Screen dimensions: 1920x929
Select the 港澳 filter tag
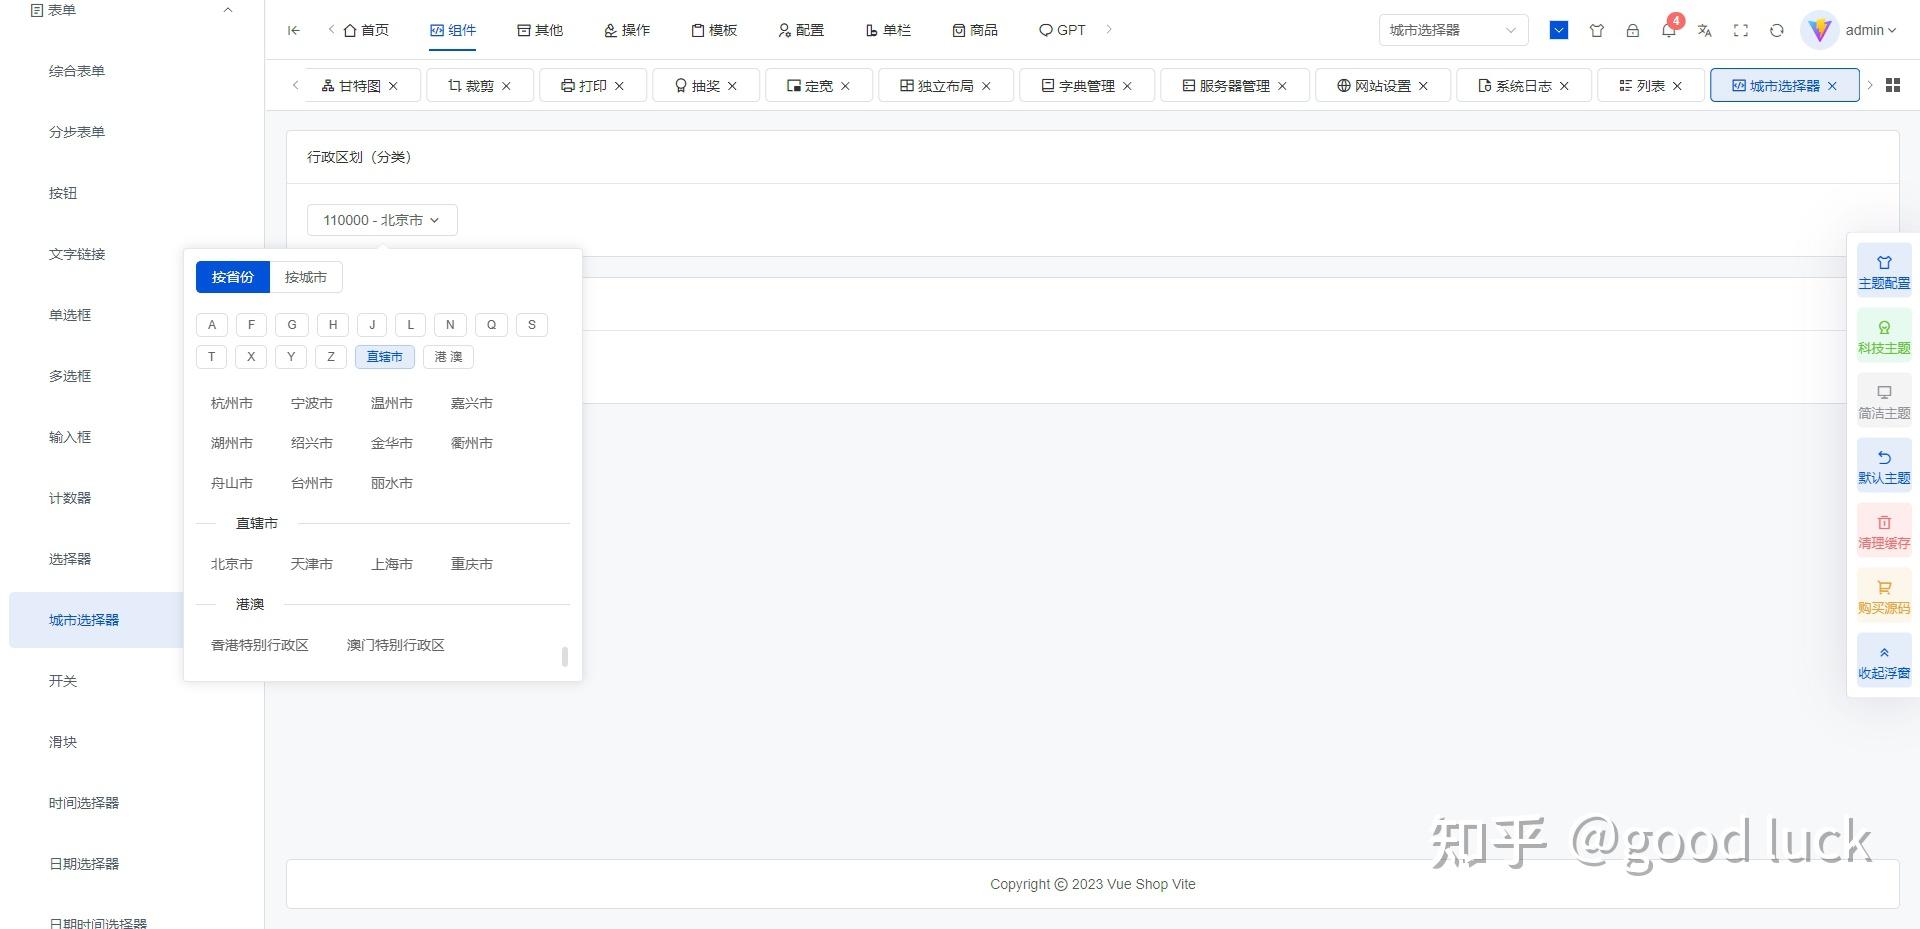[449, 357]
